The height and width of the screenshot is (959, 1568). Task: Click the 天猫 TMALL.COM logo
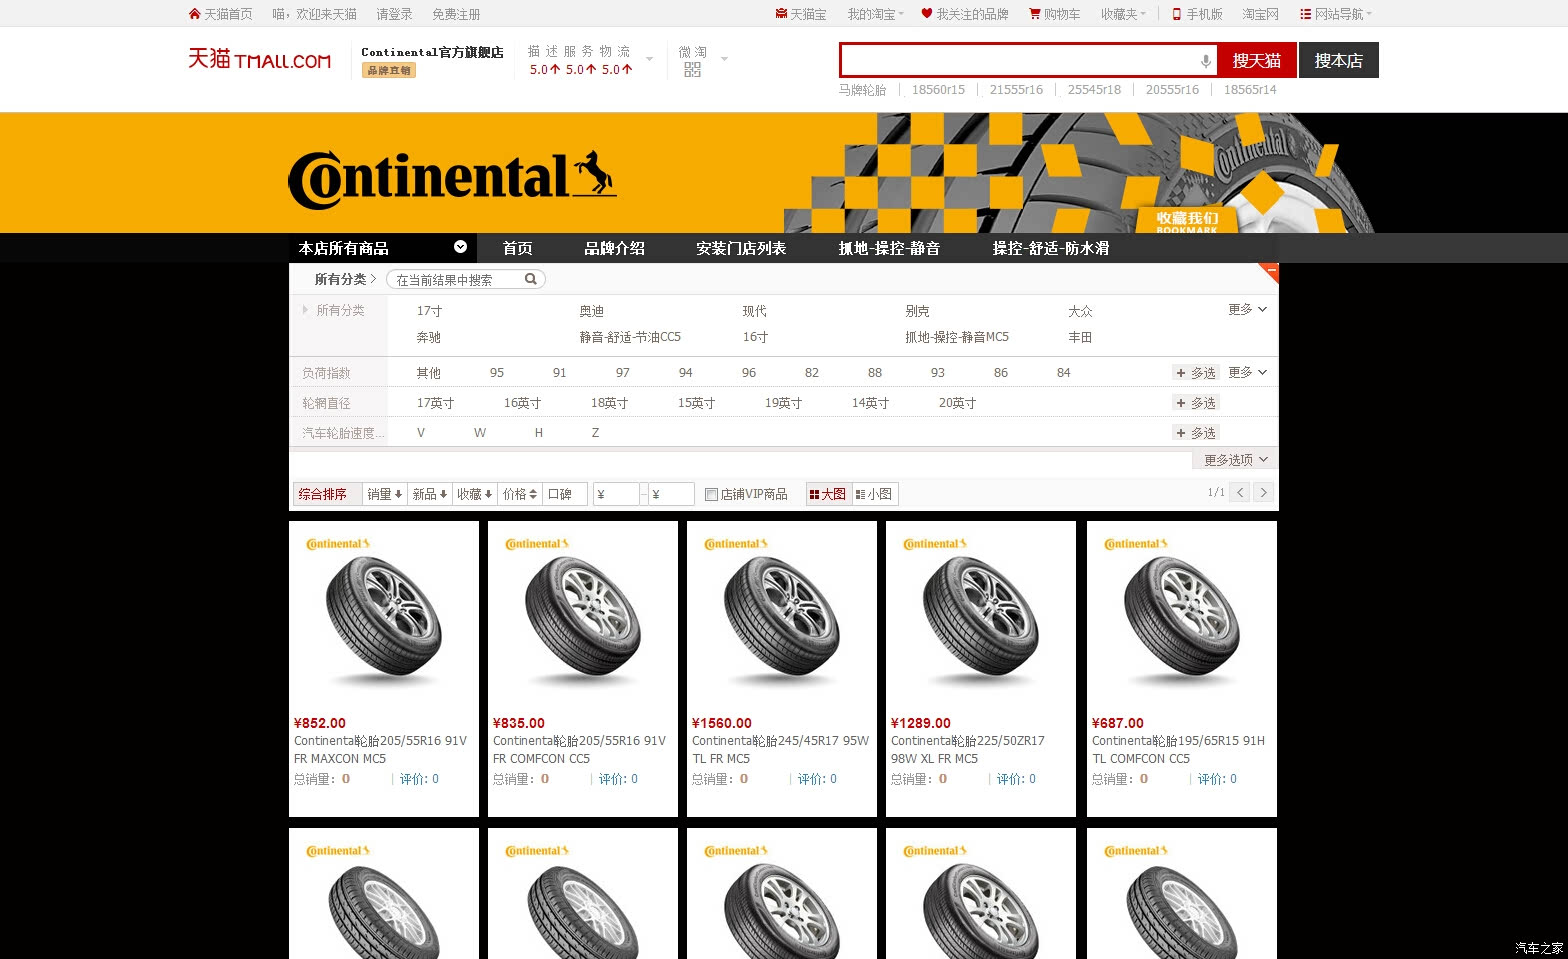(259, 60)
